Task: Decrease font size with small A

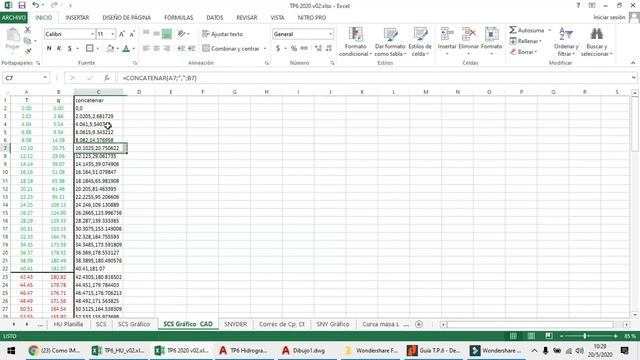Action: (x=132, y=34)
